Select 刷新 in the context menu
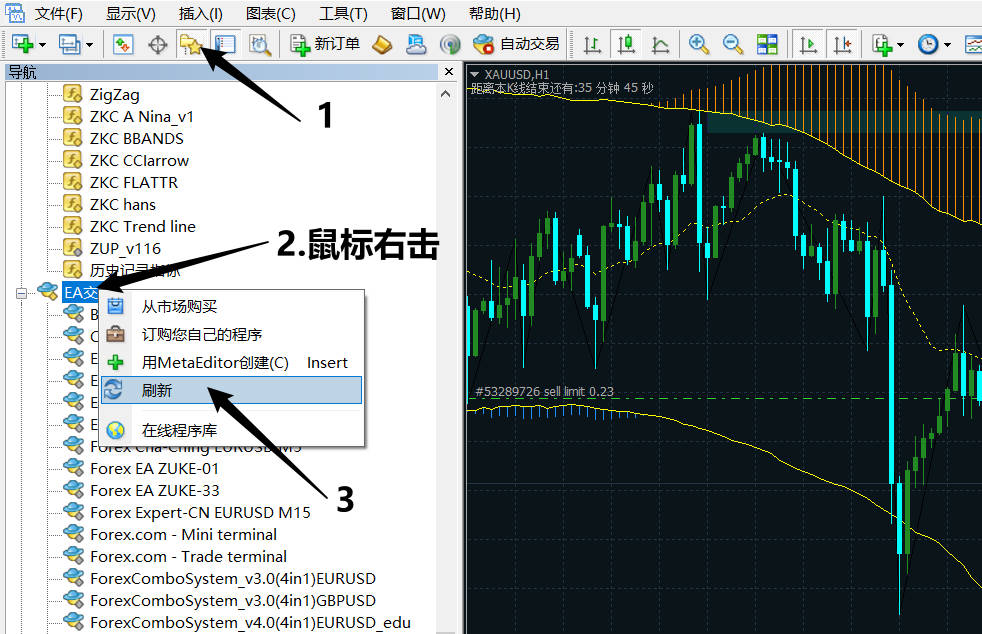 (x=232, y=390)
